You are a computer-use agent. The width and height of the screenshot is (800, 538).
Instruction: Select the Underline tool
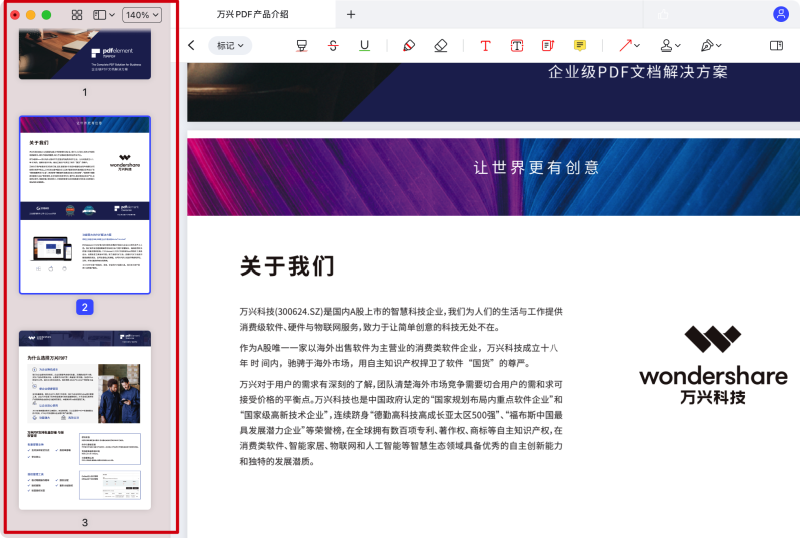[364, 45]
